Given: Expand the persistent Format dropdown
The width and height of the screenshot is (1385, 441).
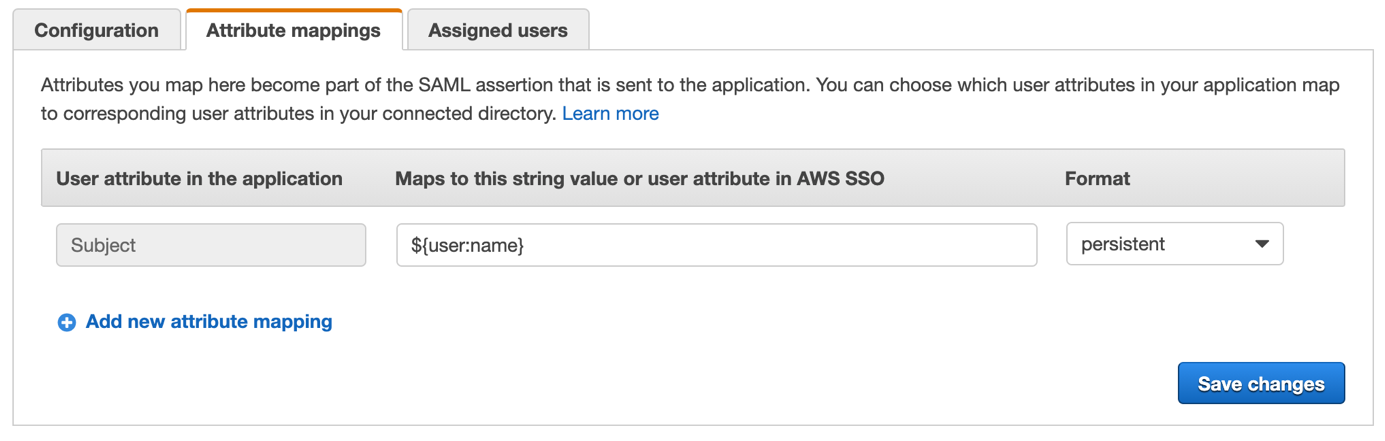Looking at the screenshot, I should [x=1174, y=244].
